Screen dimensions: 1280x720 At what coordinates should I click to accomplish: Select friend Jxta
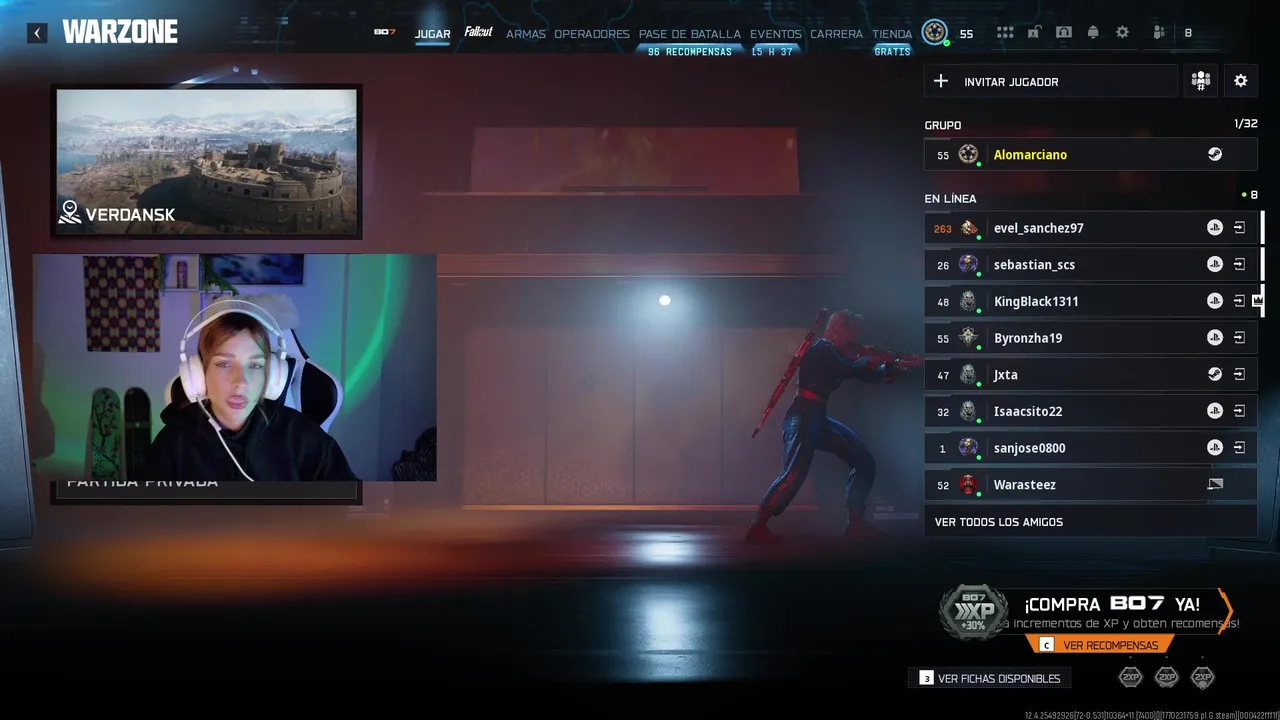pos(1091,375)
